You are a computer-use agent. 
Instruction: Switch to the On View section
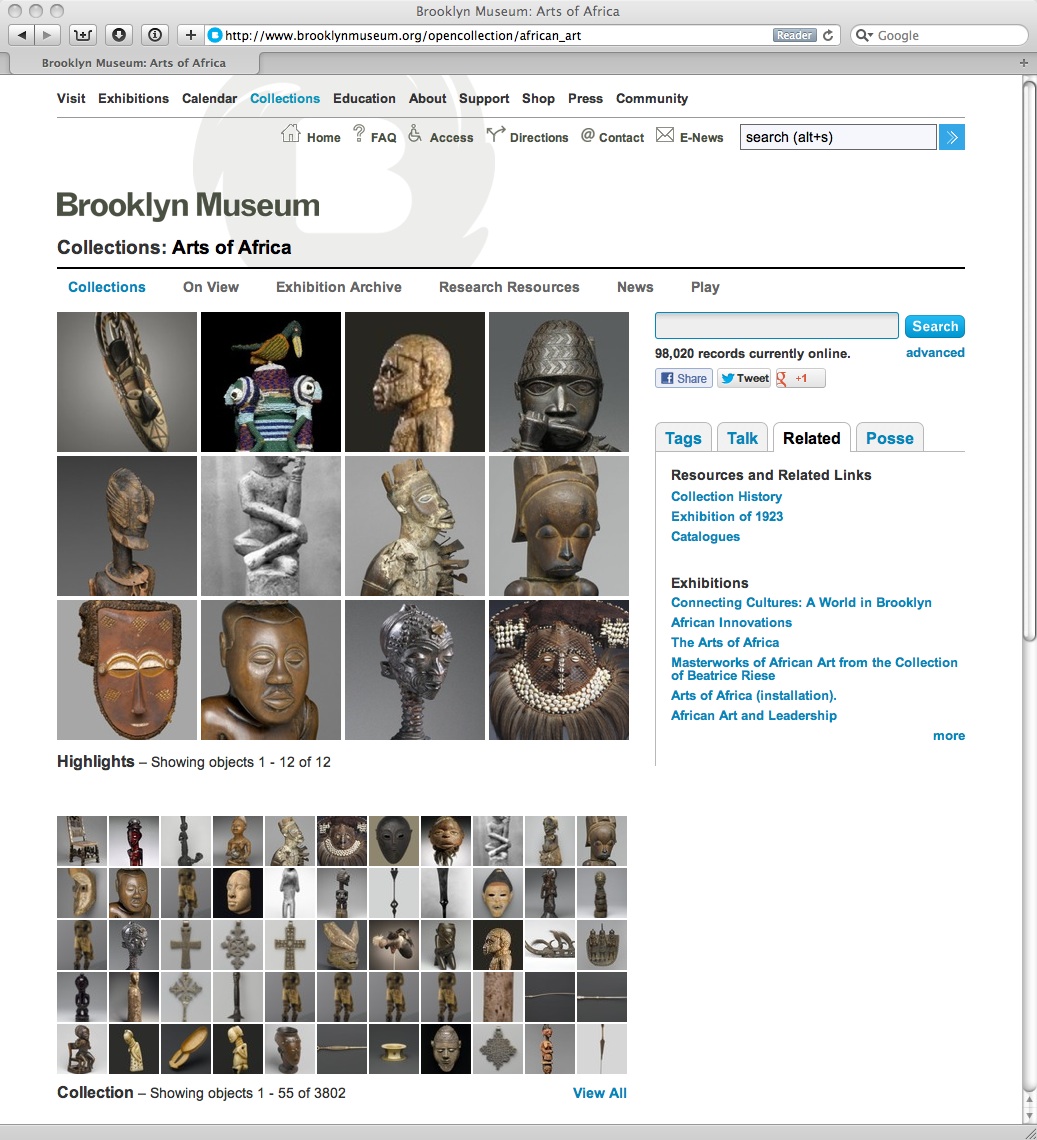[211, 287]
